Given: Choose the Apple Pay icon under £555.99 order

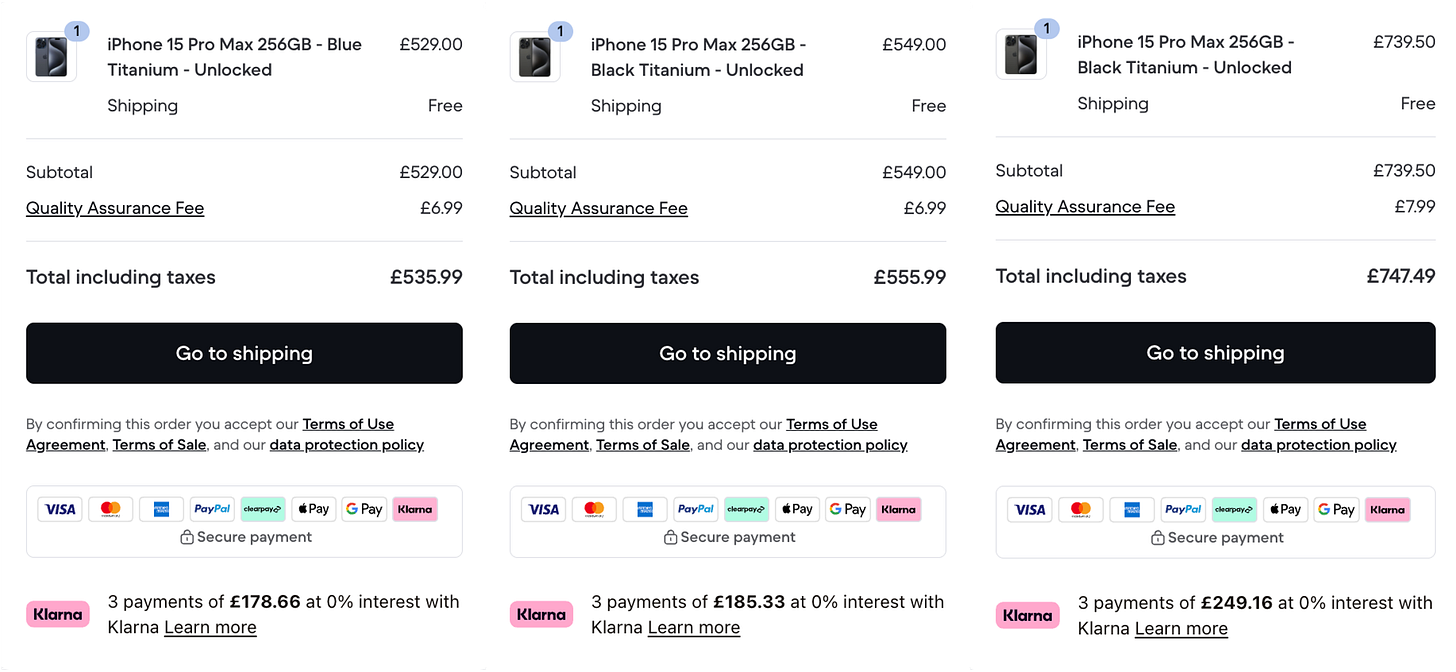Looking at the screenshot, I should 797,509.
